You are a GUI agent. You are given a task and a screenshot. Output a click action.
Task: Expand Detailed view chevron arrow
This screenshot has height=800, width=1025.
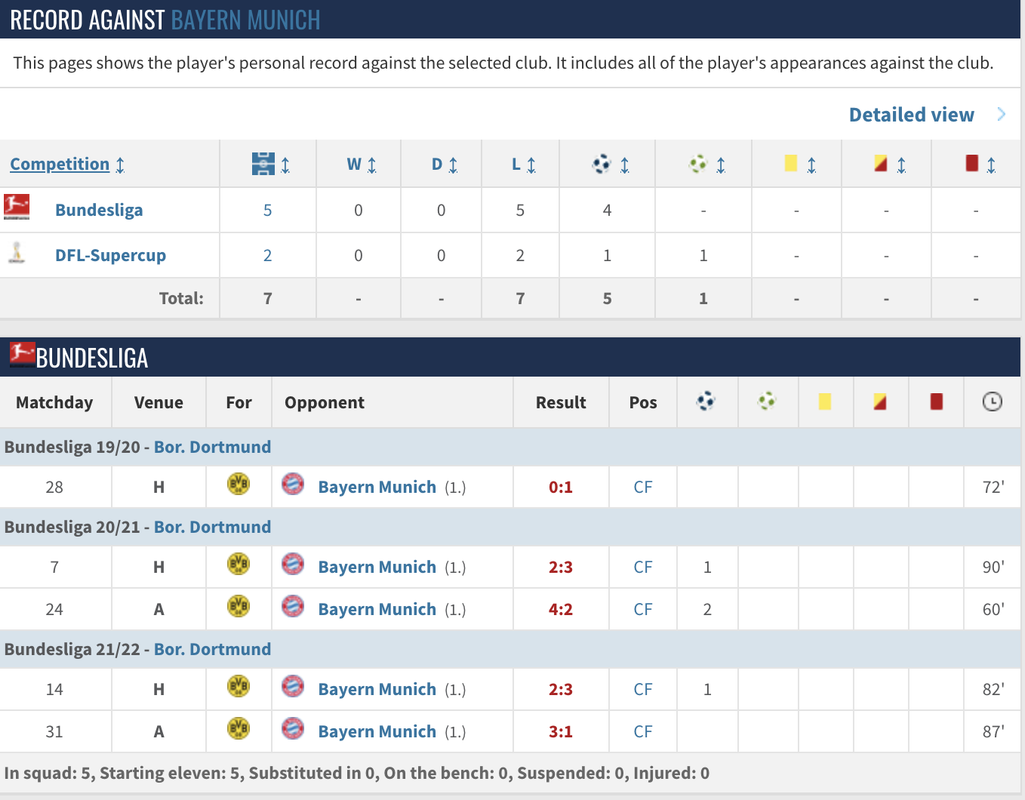click(1001, 114)
